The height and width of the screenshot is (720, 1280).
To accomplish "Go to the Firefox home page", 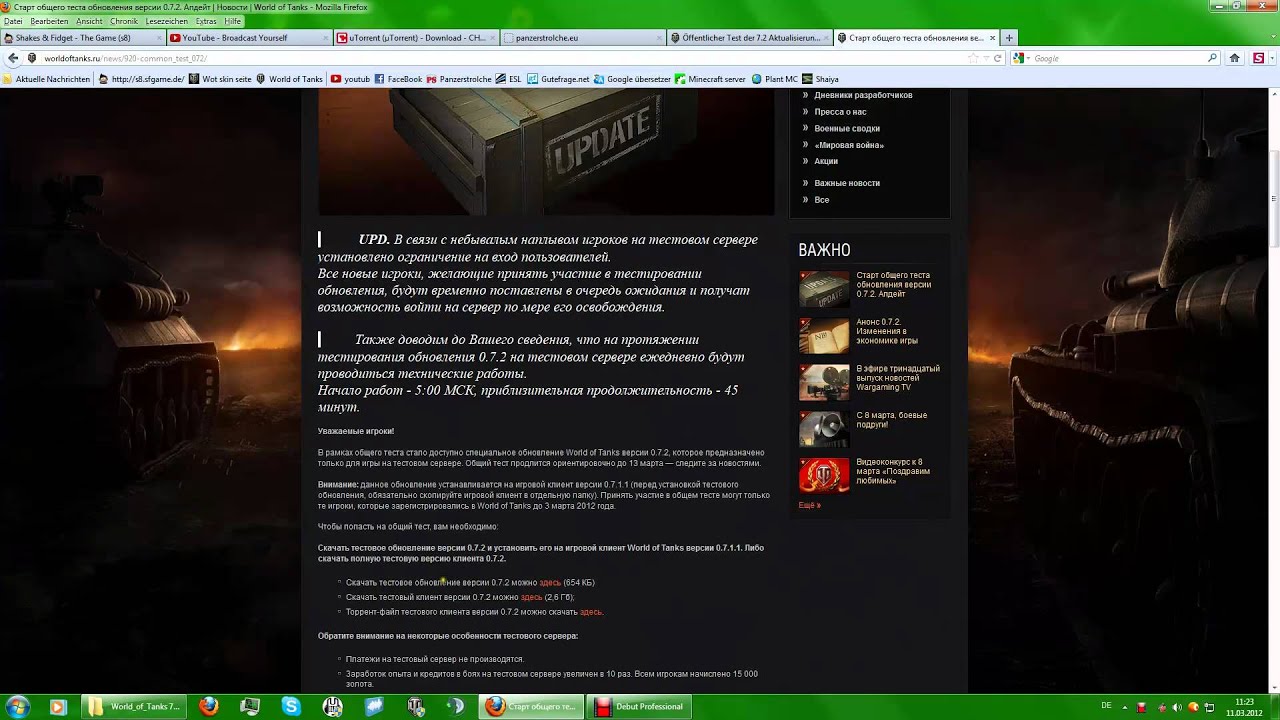I will (x=1235, y=58).
